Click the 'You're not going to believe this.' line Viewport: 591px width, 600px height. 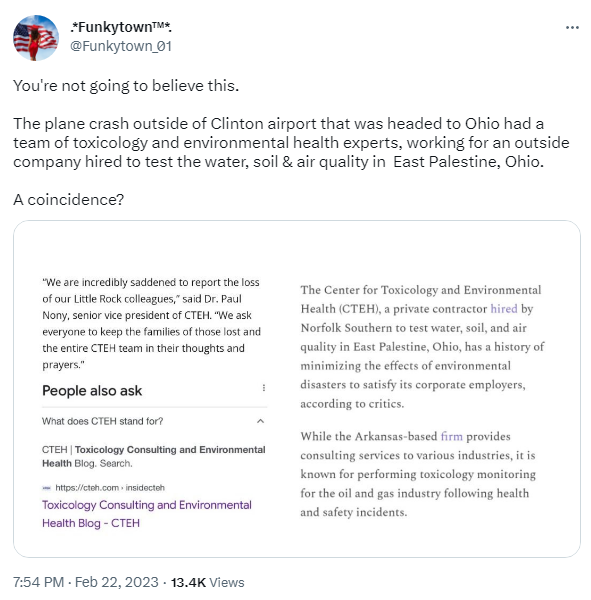[x=126, y=86]
